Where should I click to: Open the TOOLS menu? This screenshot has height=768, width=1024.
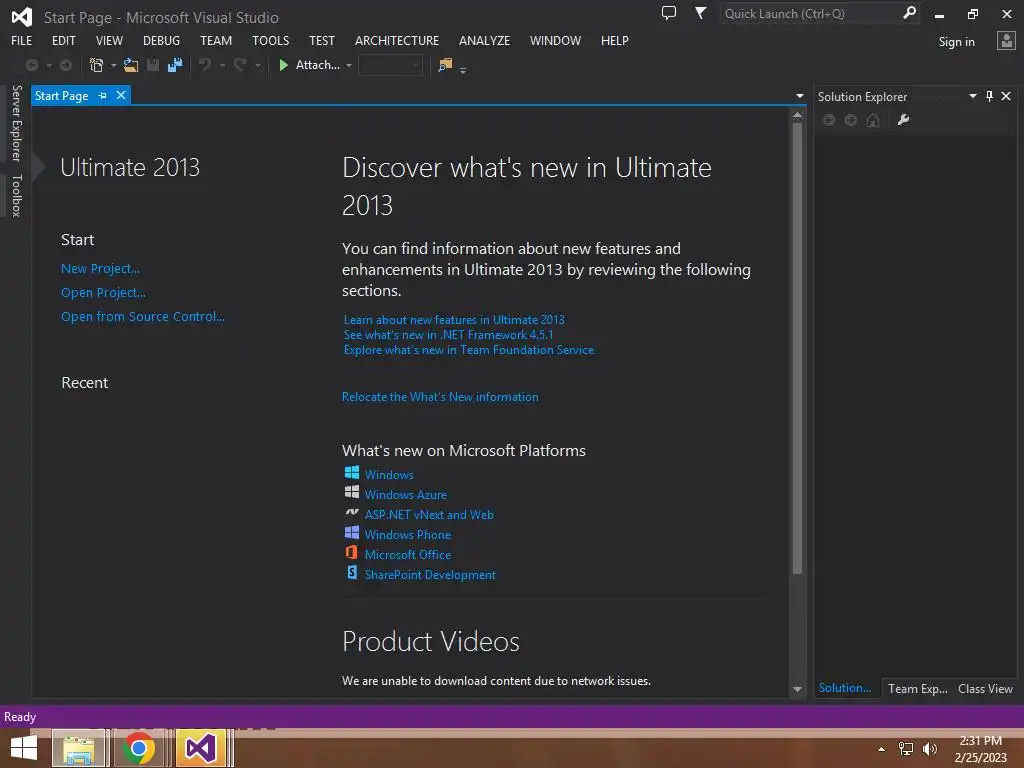(x=270, y=40)
